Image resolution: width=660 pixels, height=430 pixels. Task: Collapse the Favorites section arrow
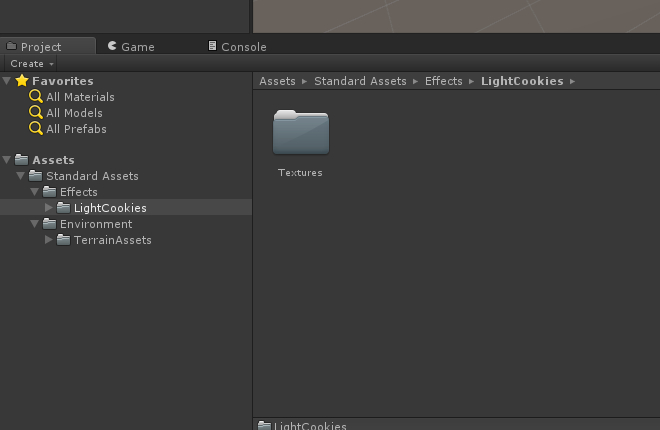click(x=7, y=80)
